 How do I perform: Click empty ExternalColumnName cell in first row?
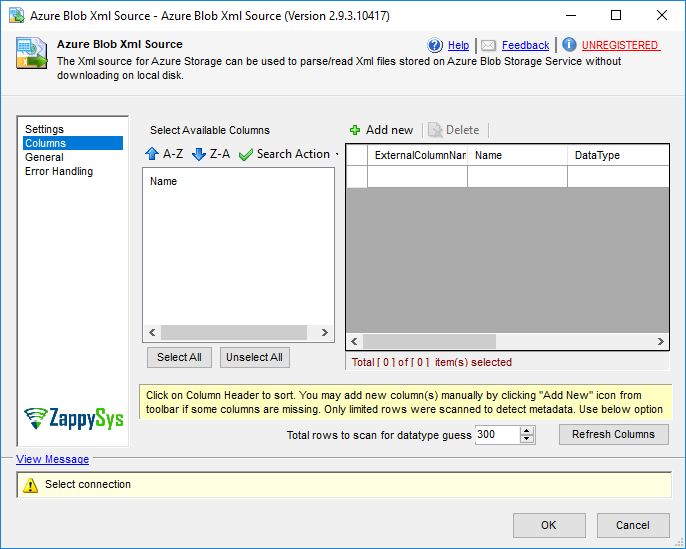click(x=417, y=176)
